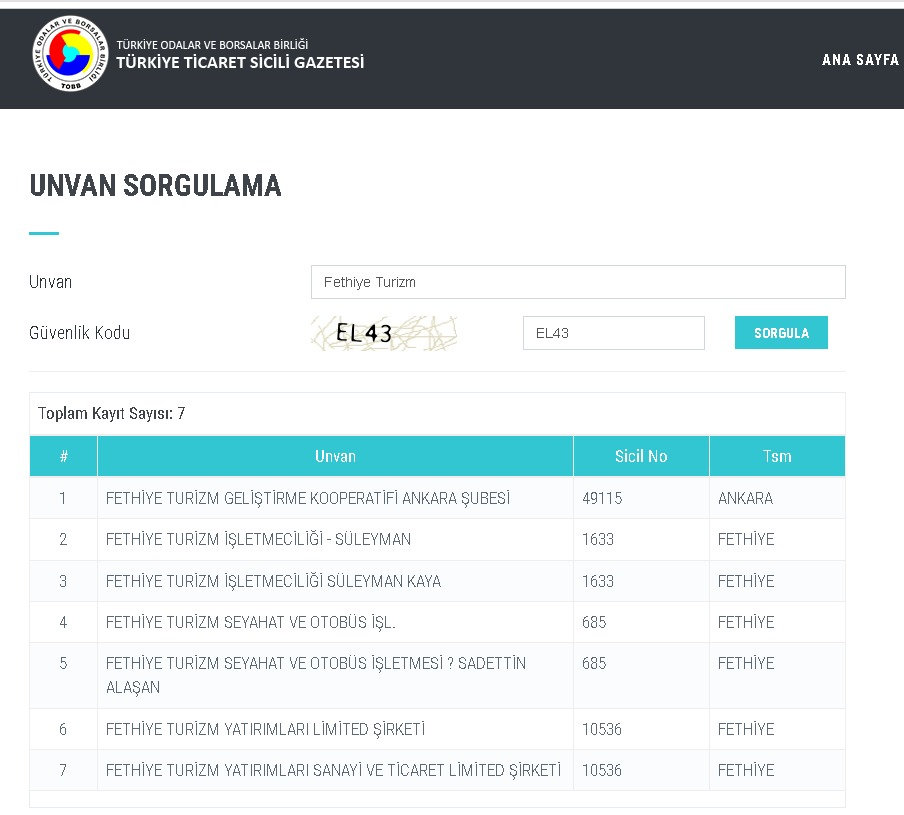Click the SORGULA button
The image size is (904, 815).
(781, 333)
